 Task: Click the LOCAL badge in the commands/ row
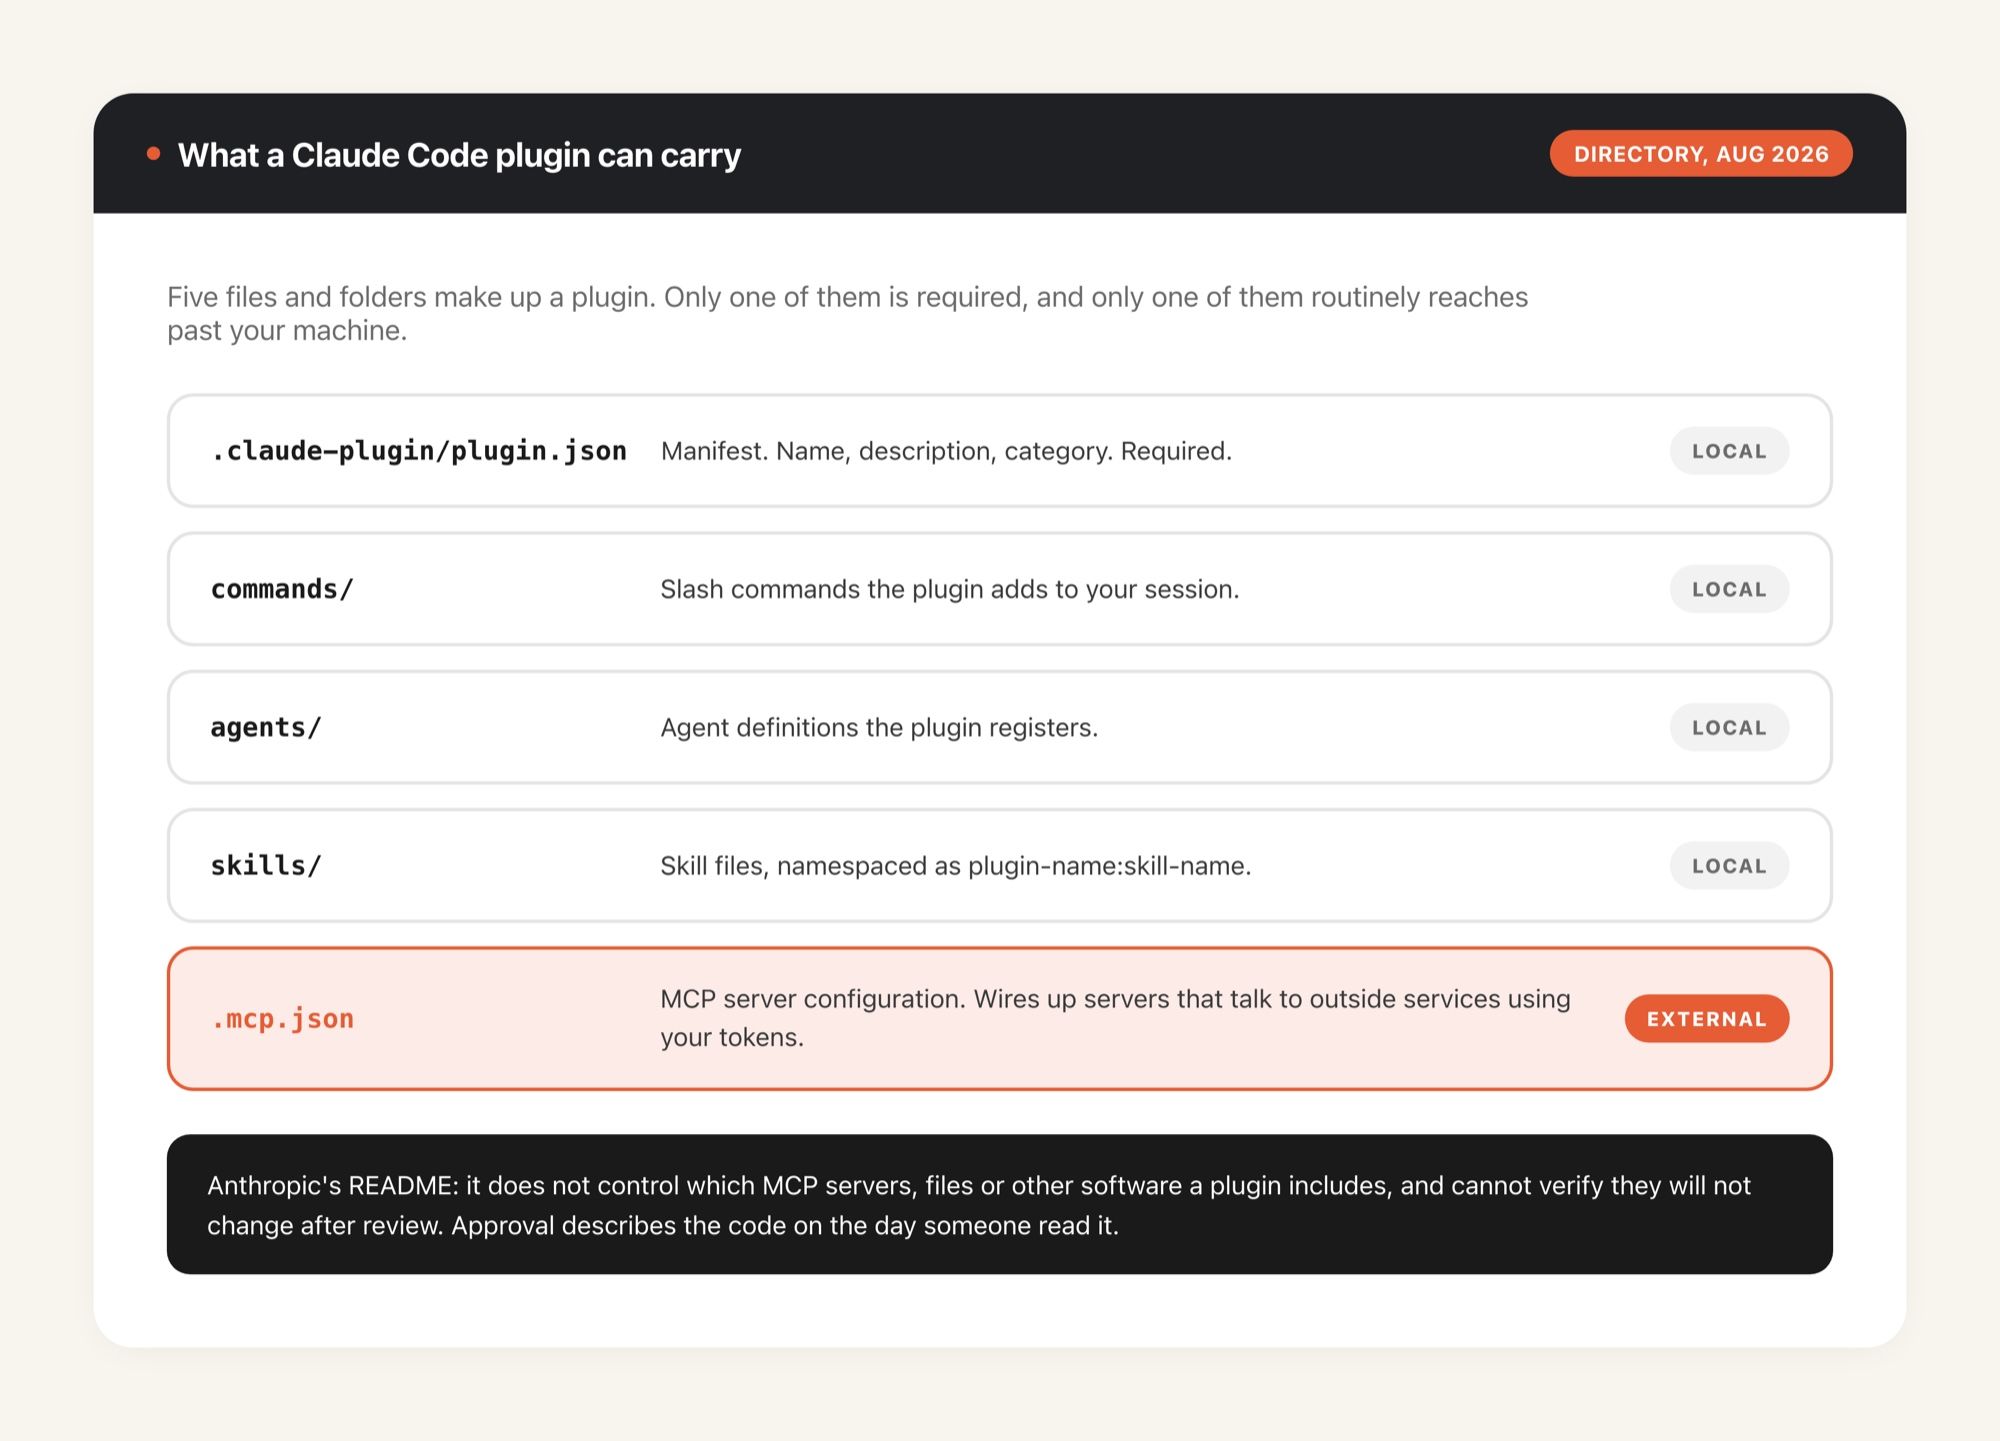[x=1729, y=589]
